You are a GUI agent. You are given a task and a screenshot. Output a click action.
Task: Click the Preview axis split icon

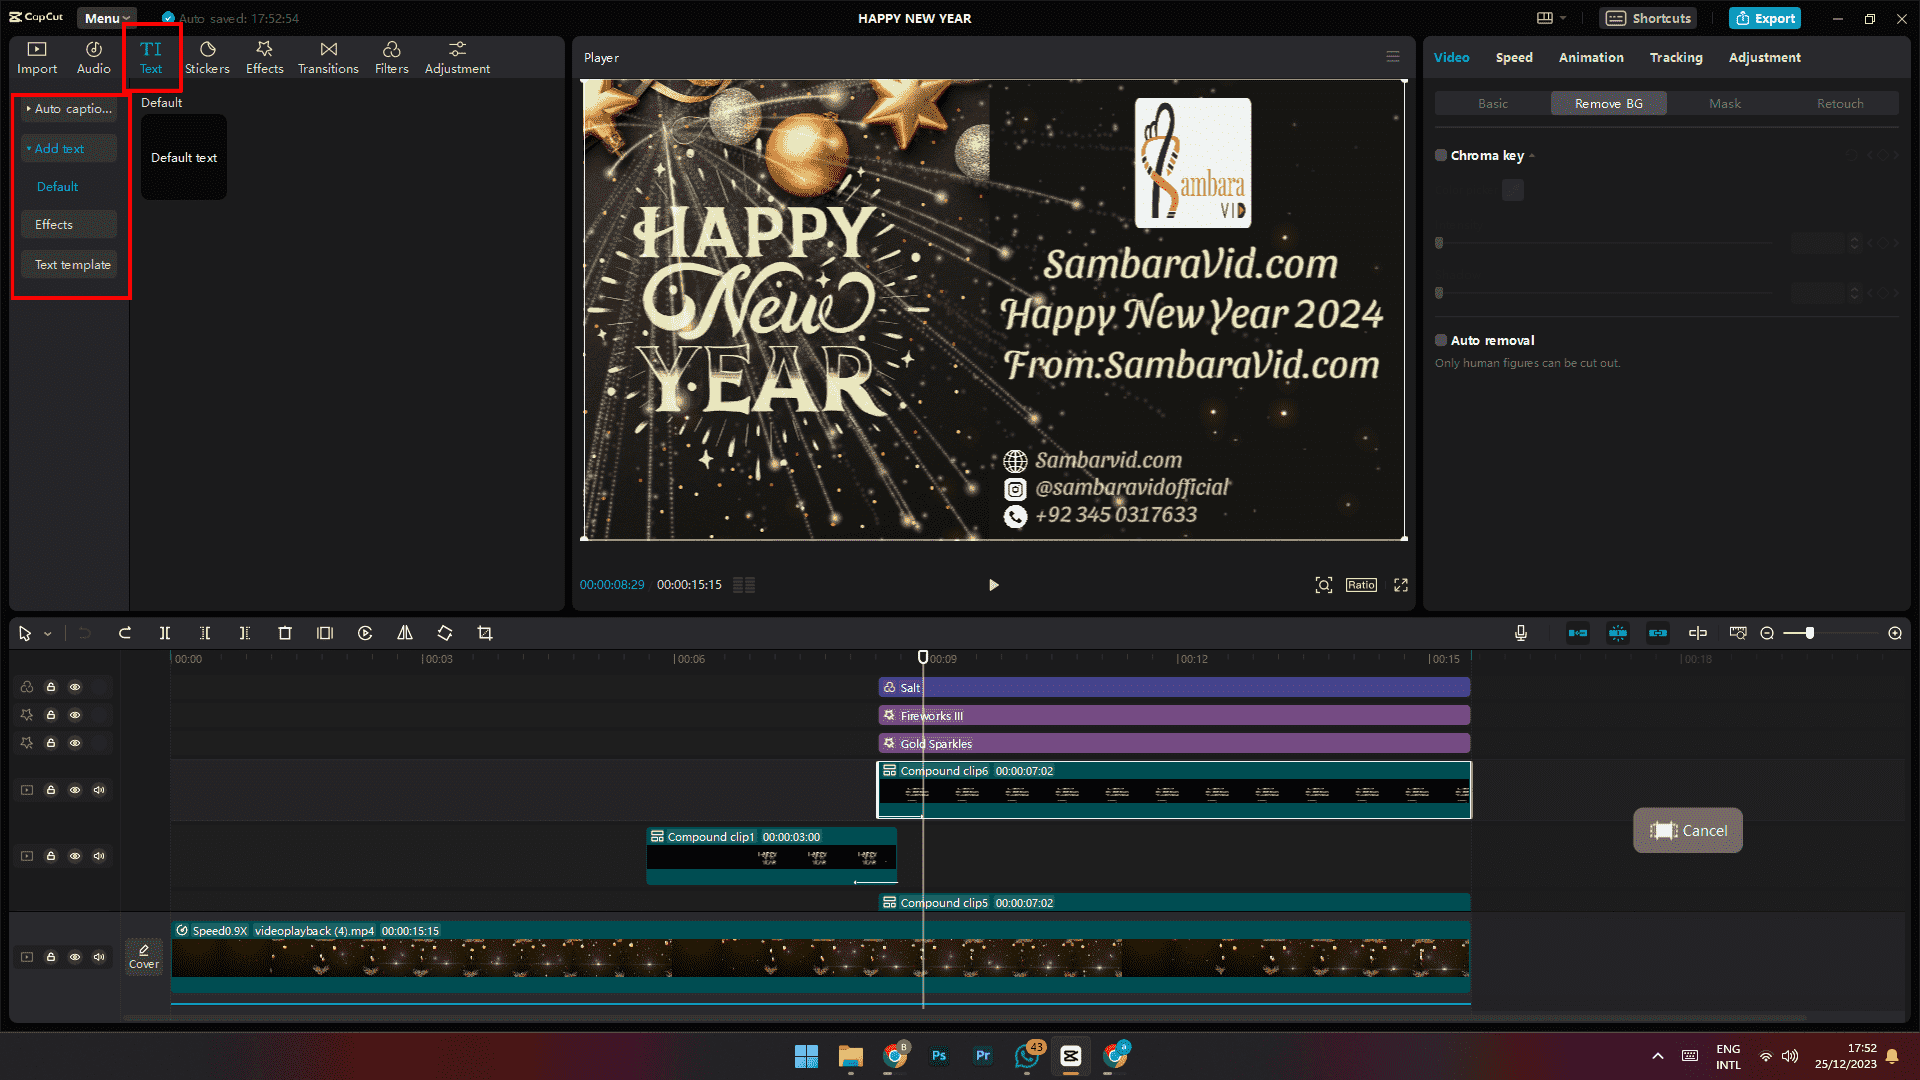[1698, 633]
